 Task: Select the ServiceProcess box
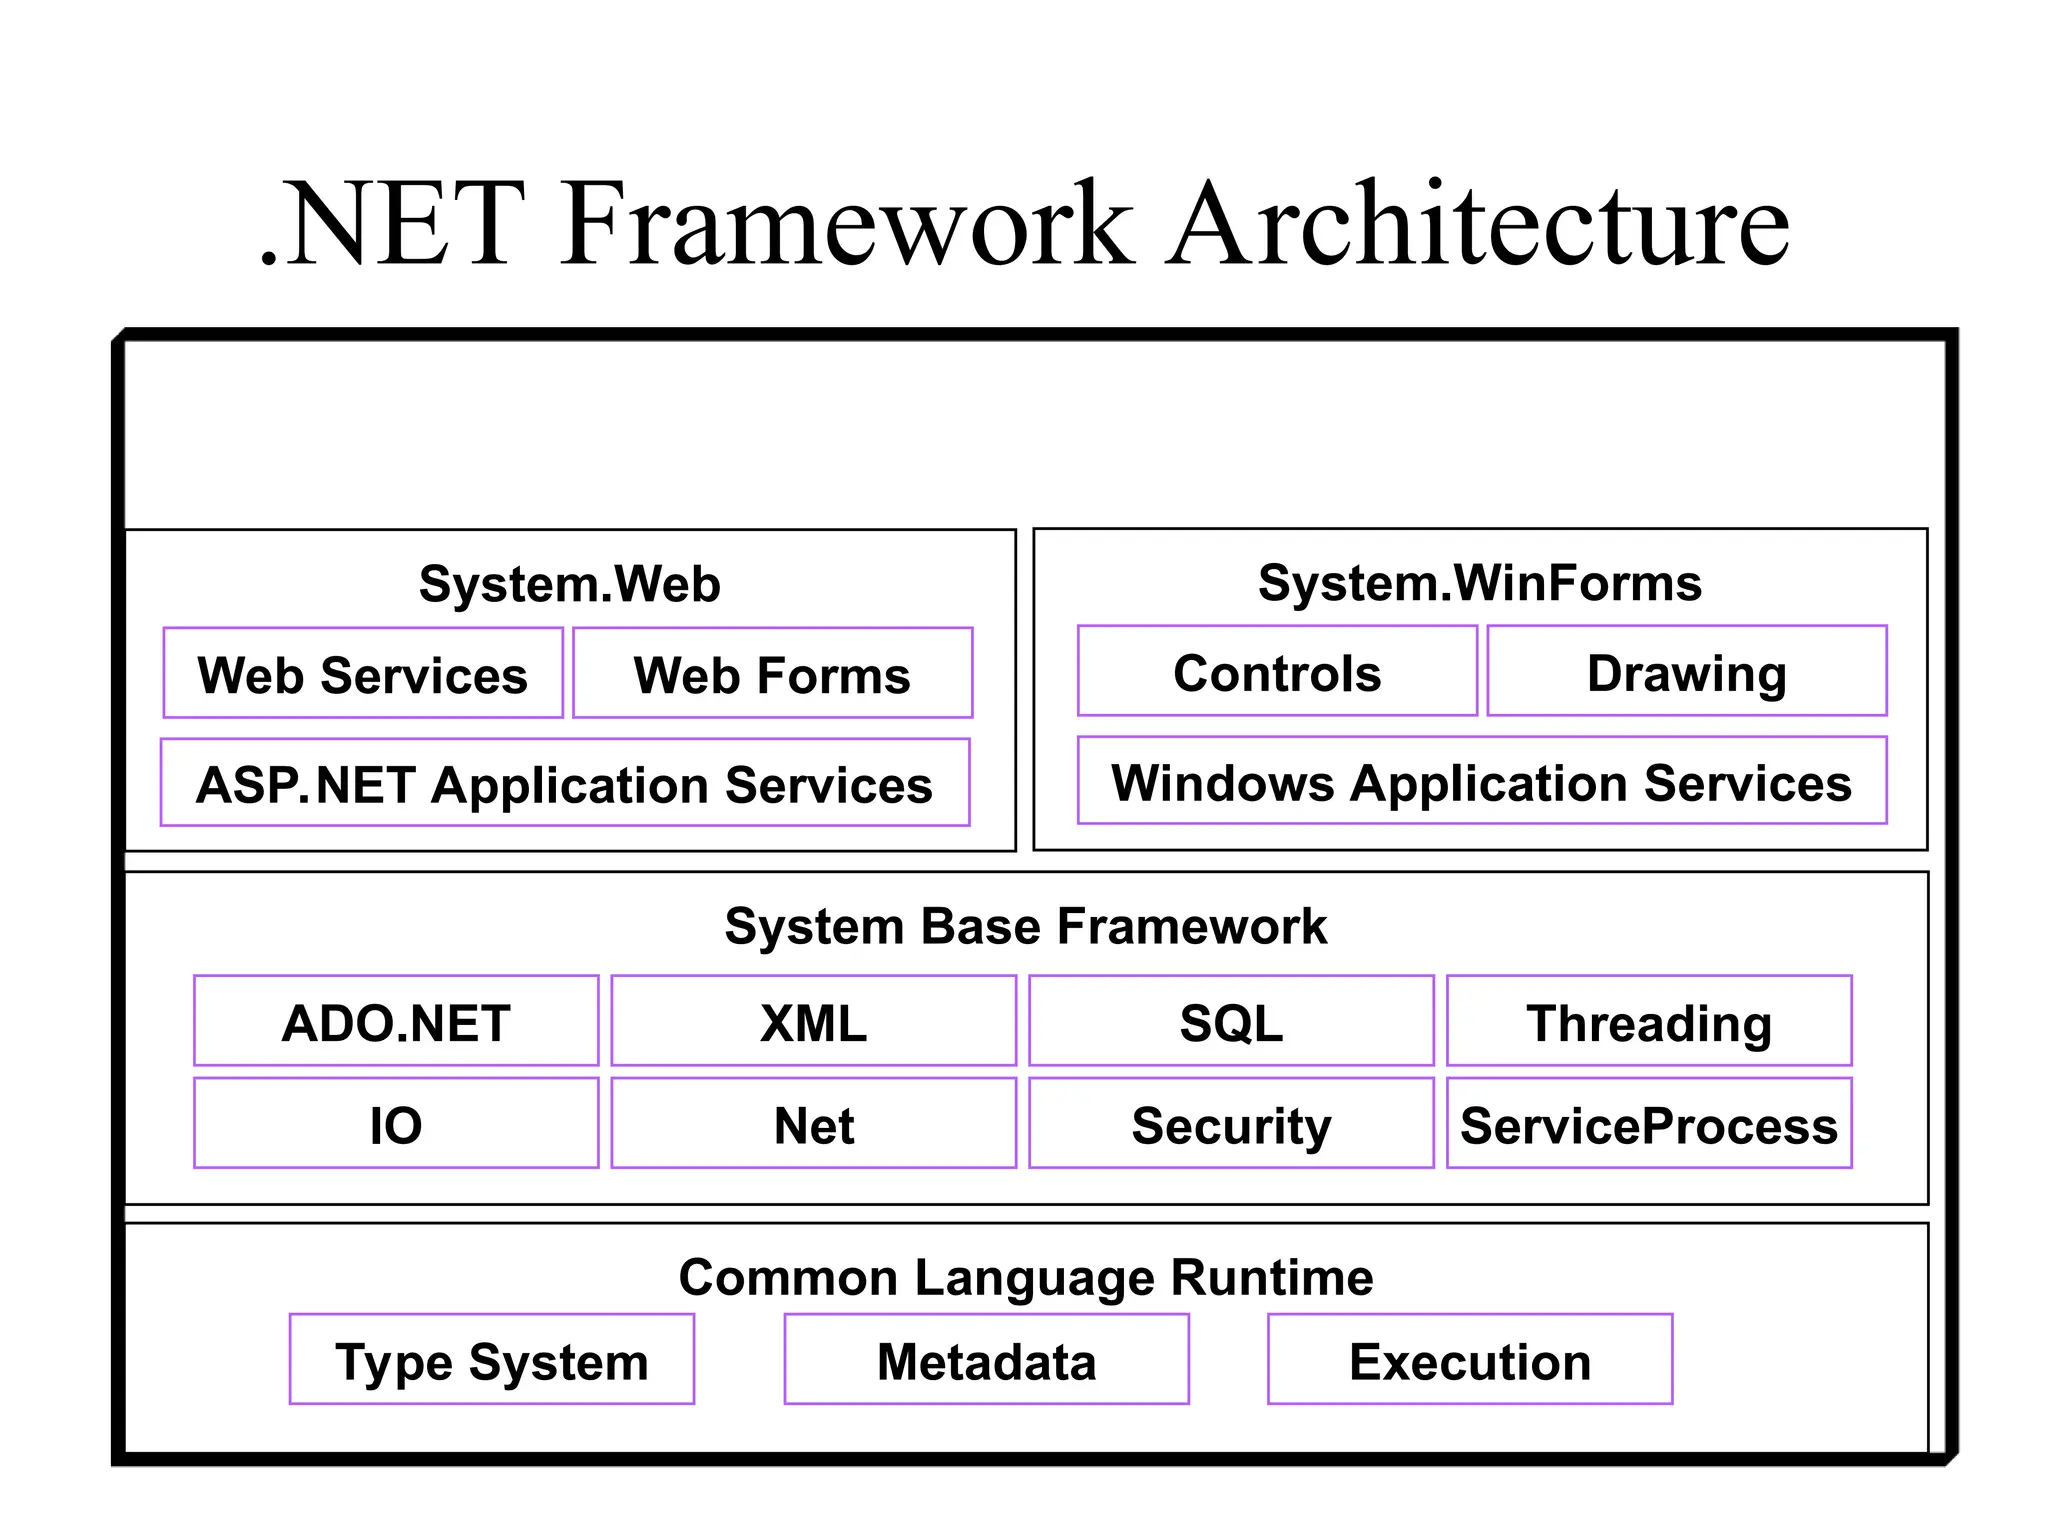click(x=1649, y=1123)
